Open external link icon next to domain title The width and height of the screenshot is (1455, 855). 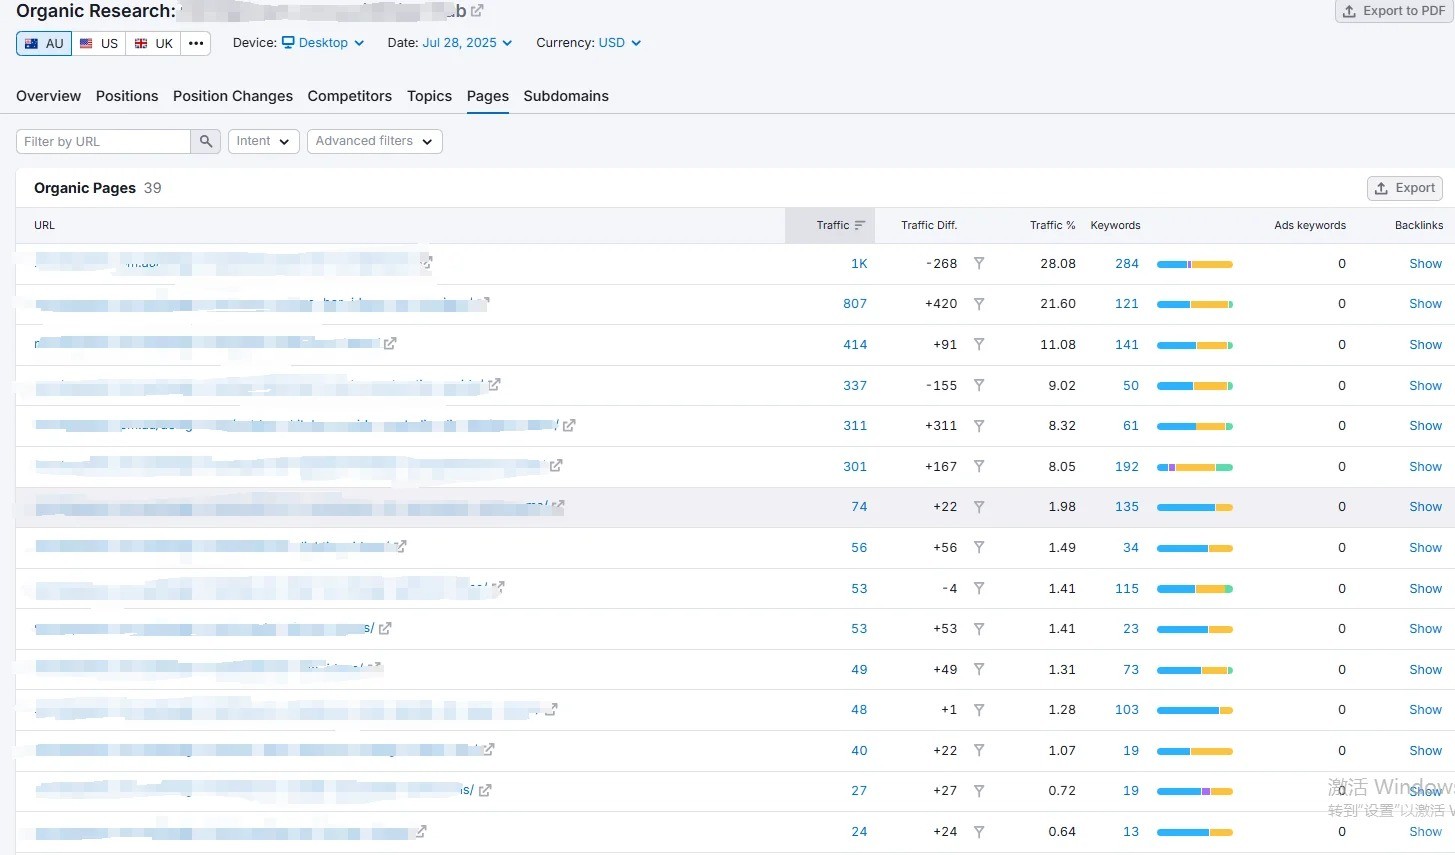coord(477,11)
